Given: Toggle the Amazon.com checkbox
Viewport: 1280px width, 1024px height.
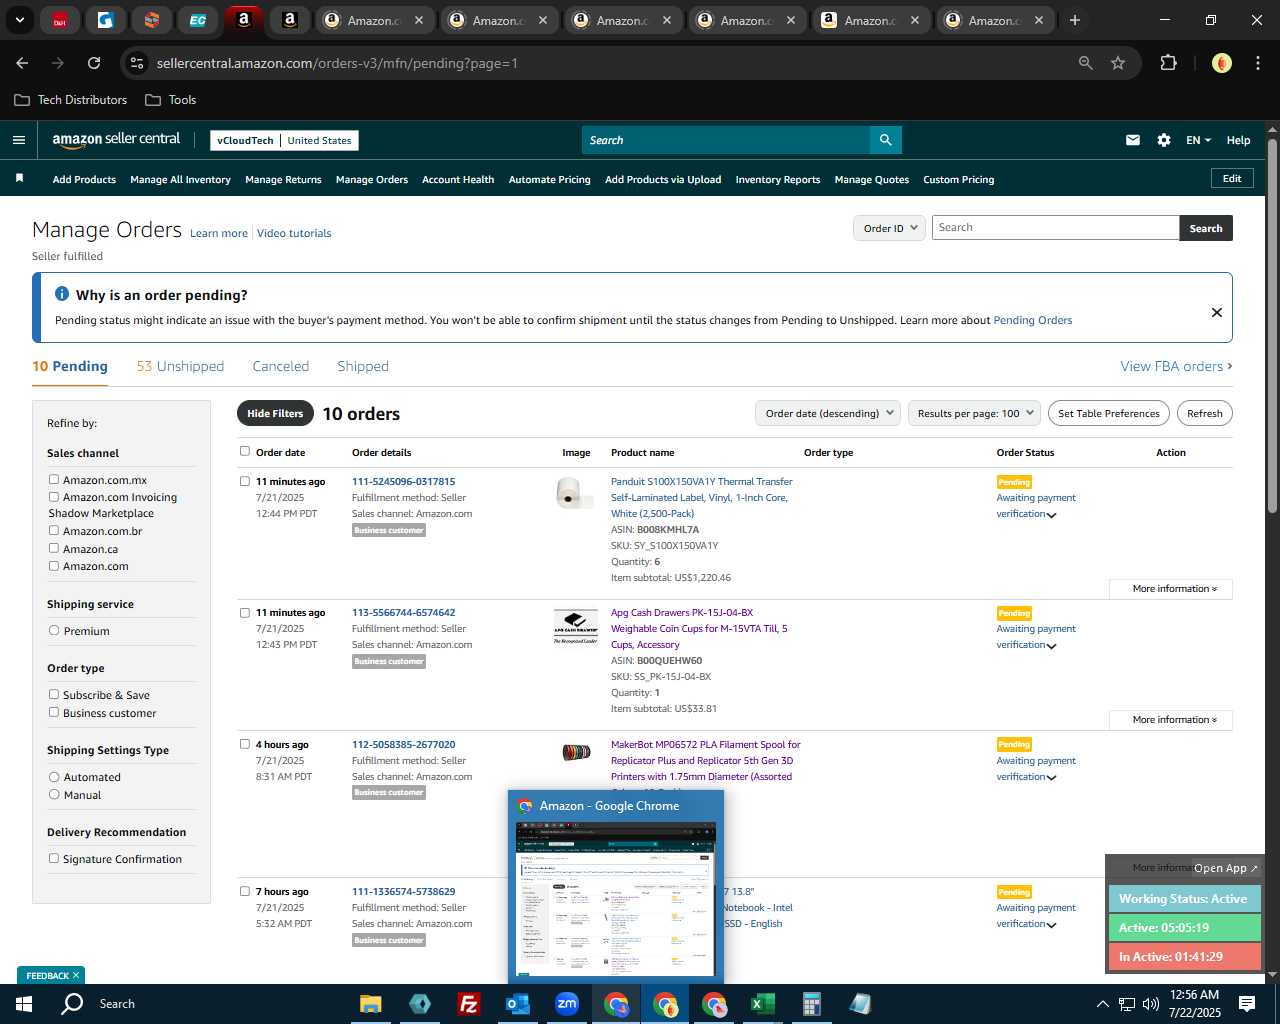Looking at the screenshot, I should [54, 566].
